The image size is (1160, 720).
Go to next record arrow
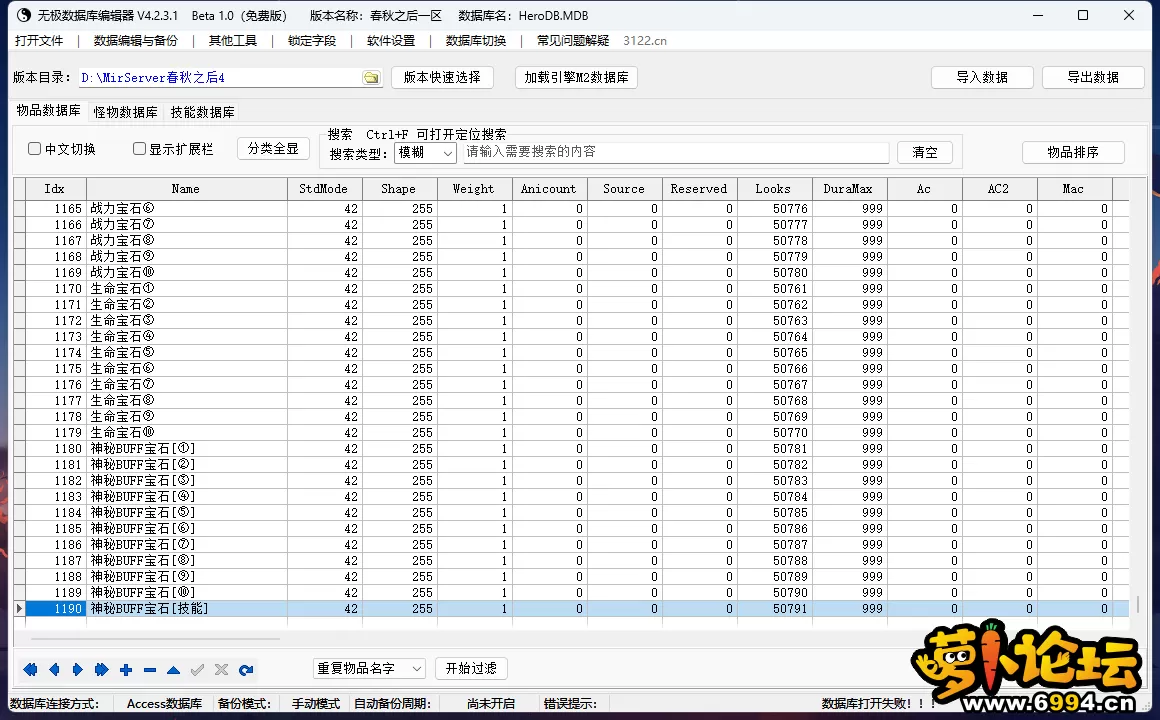tap(78, 670)
